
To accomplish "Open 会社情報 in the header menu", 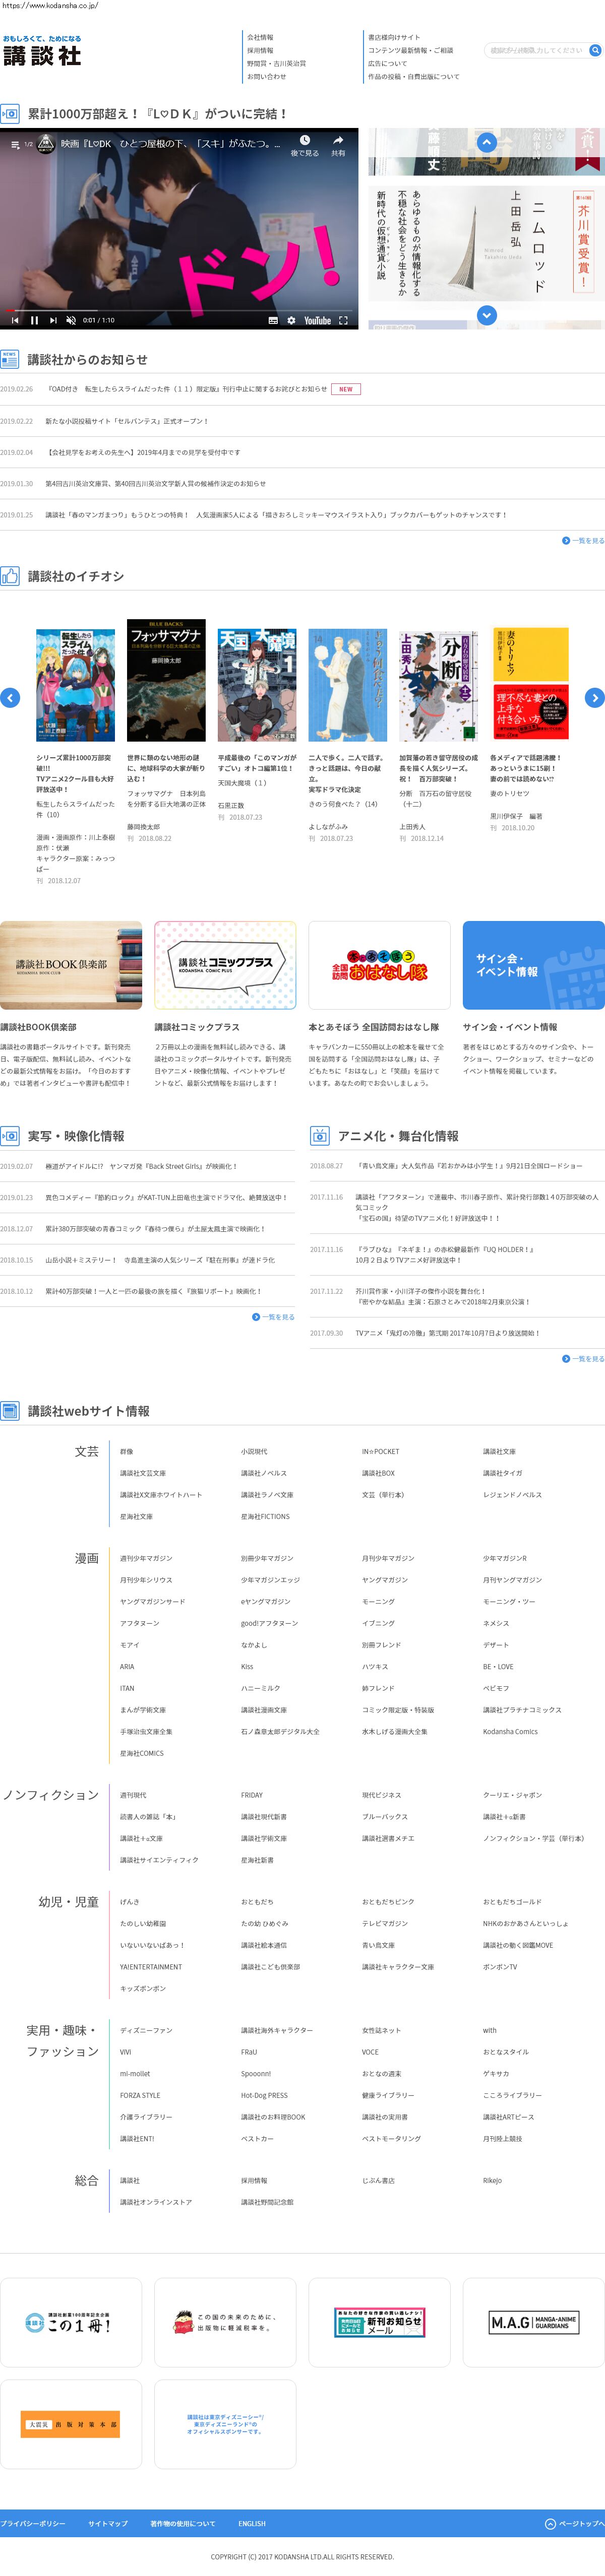I will [260, 37].
